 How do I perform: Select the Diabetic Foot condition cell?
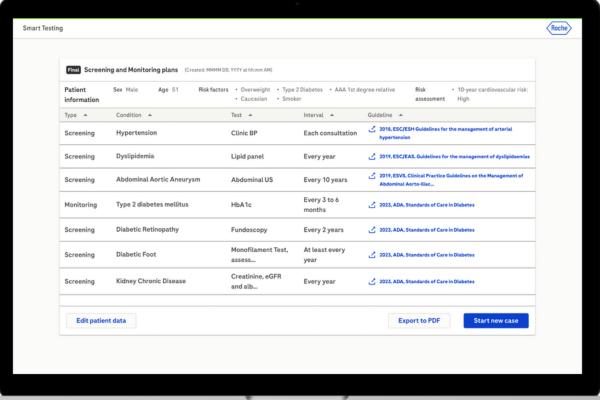136,255
